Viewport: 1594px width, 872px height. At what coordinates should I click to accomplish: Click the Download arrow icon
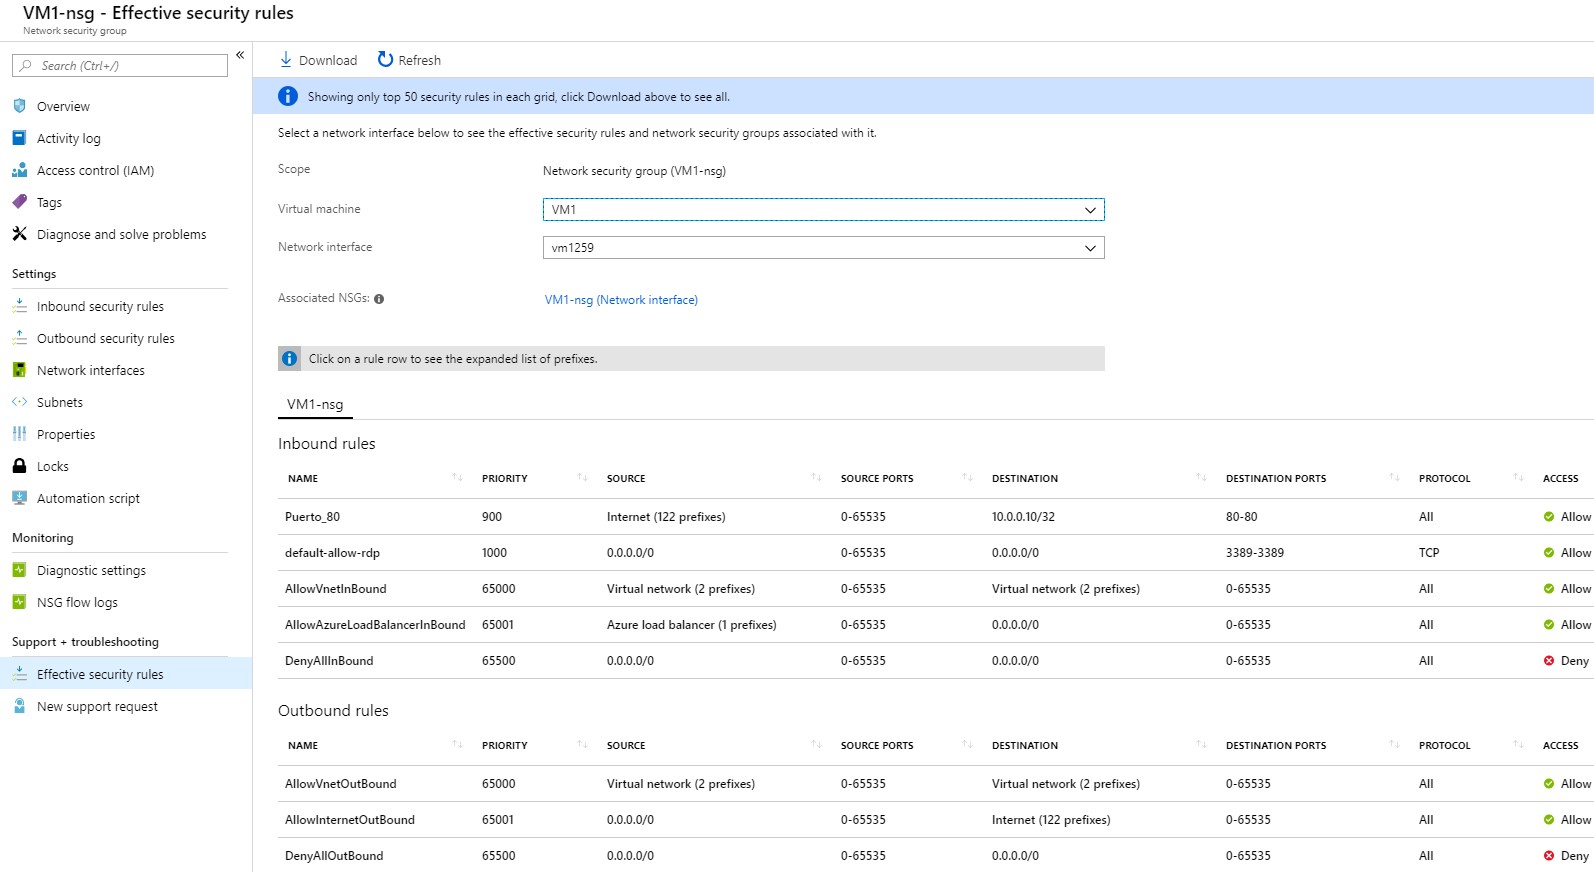(x=286, y=60)
